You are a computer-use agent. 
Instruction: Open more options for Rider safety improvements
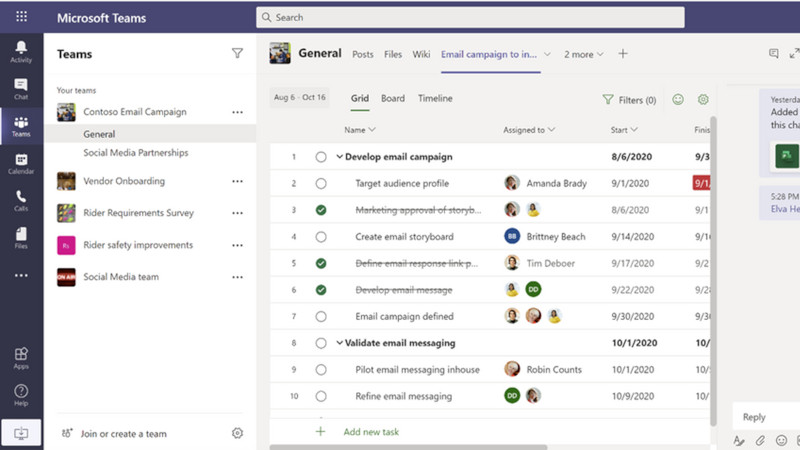pos(237,245)
